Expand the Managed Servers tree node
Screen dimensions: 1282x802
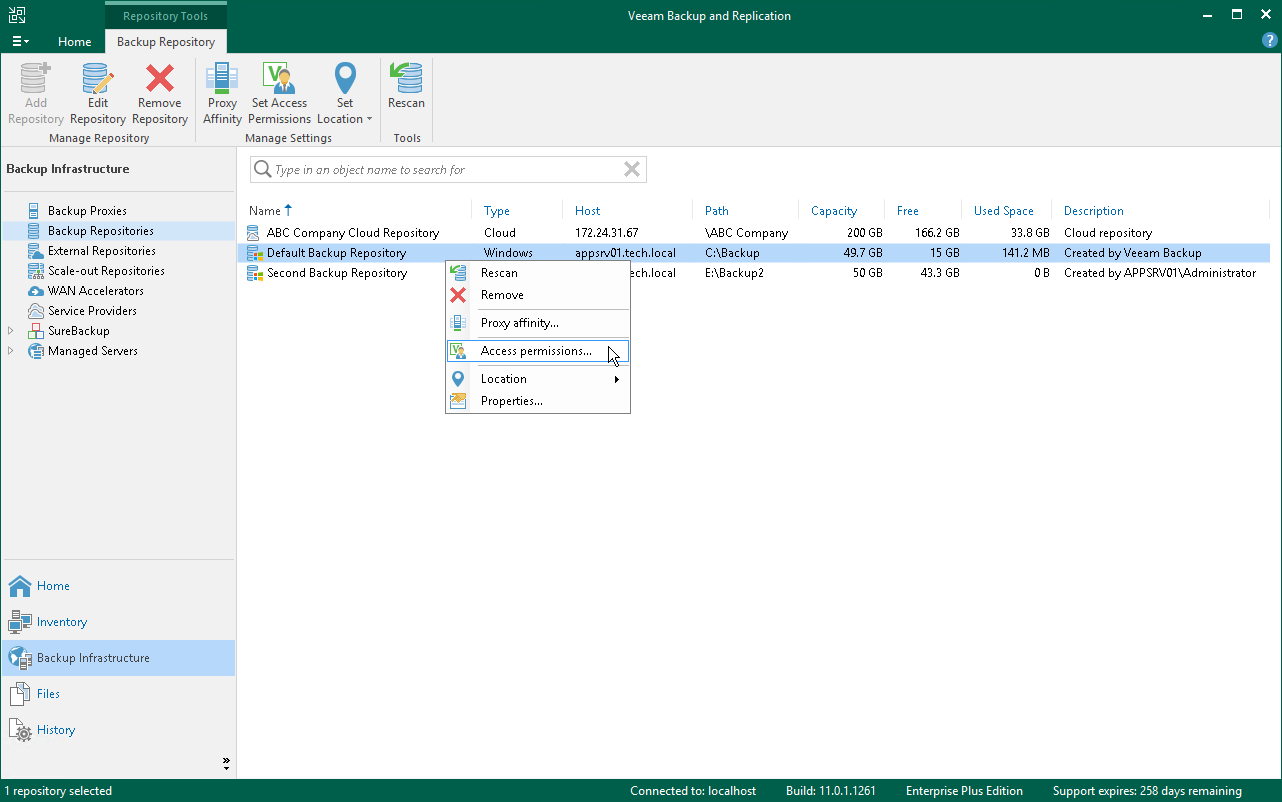(x=11, y=351)
